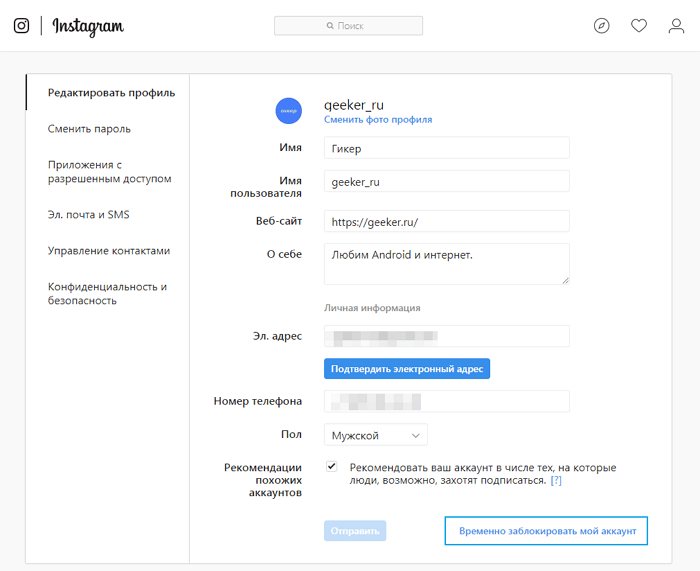Click the [?] help link

click(x=556, y=481)
